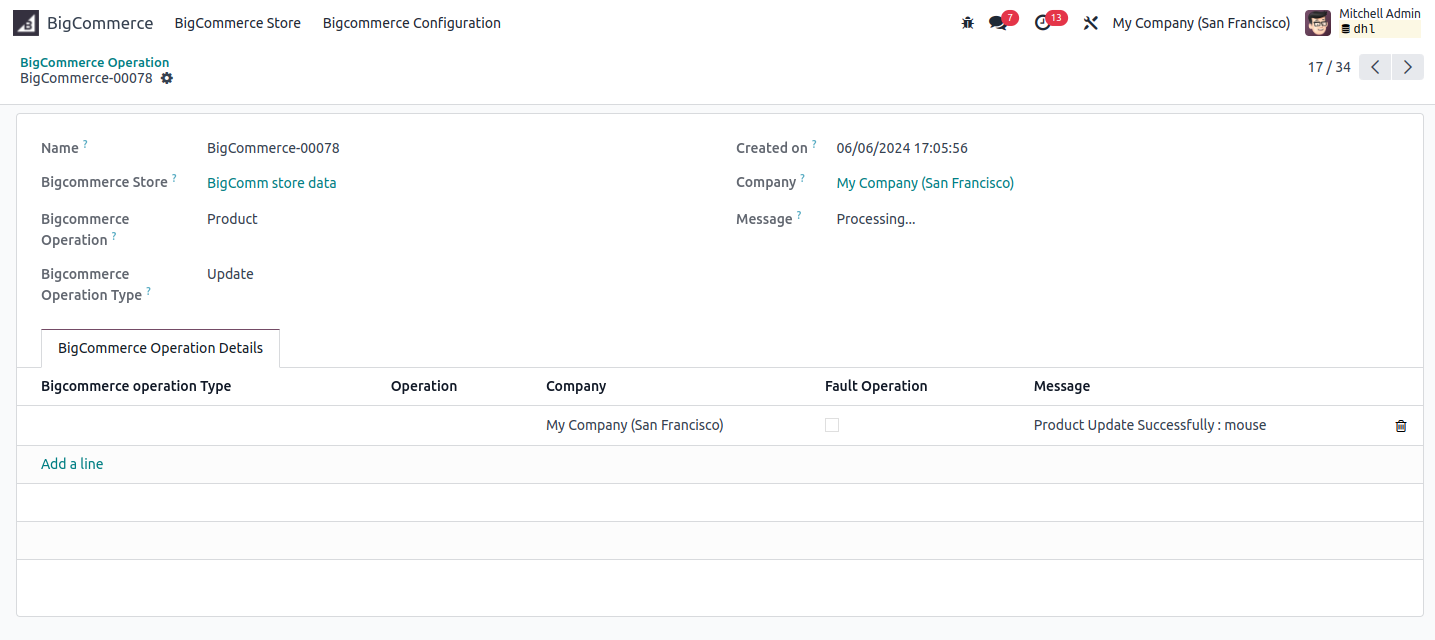Delete the mouse product update line
Image resolution: width=1435 pixels, height=640 pixels.
1401,426
